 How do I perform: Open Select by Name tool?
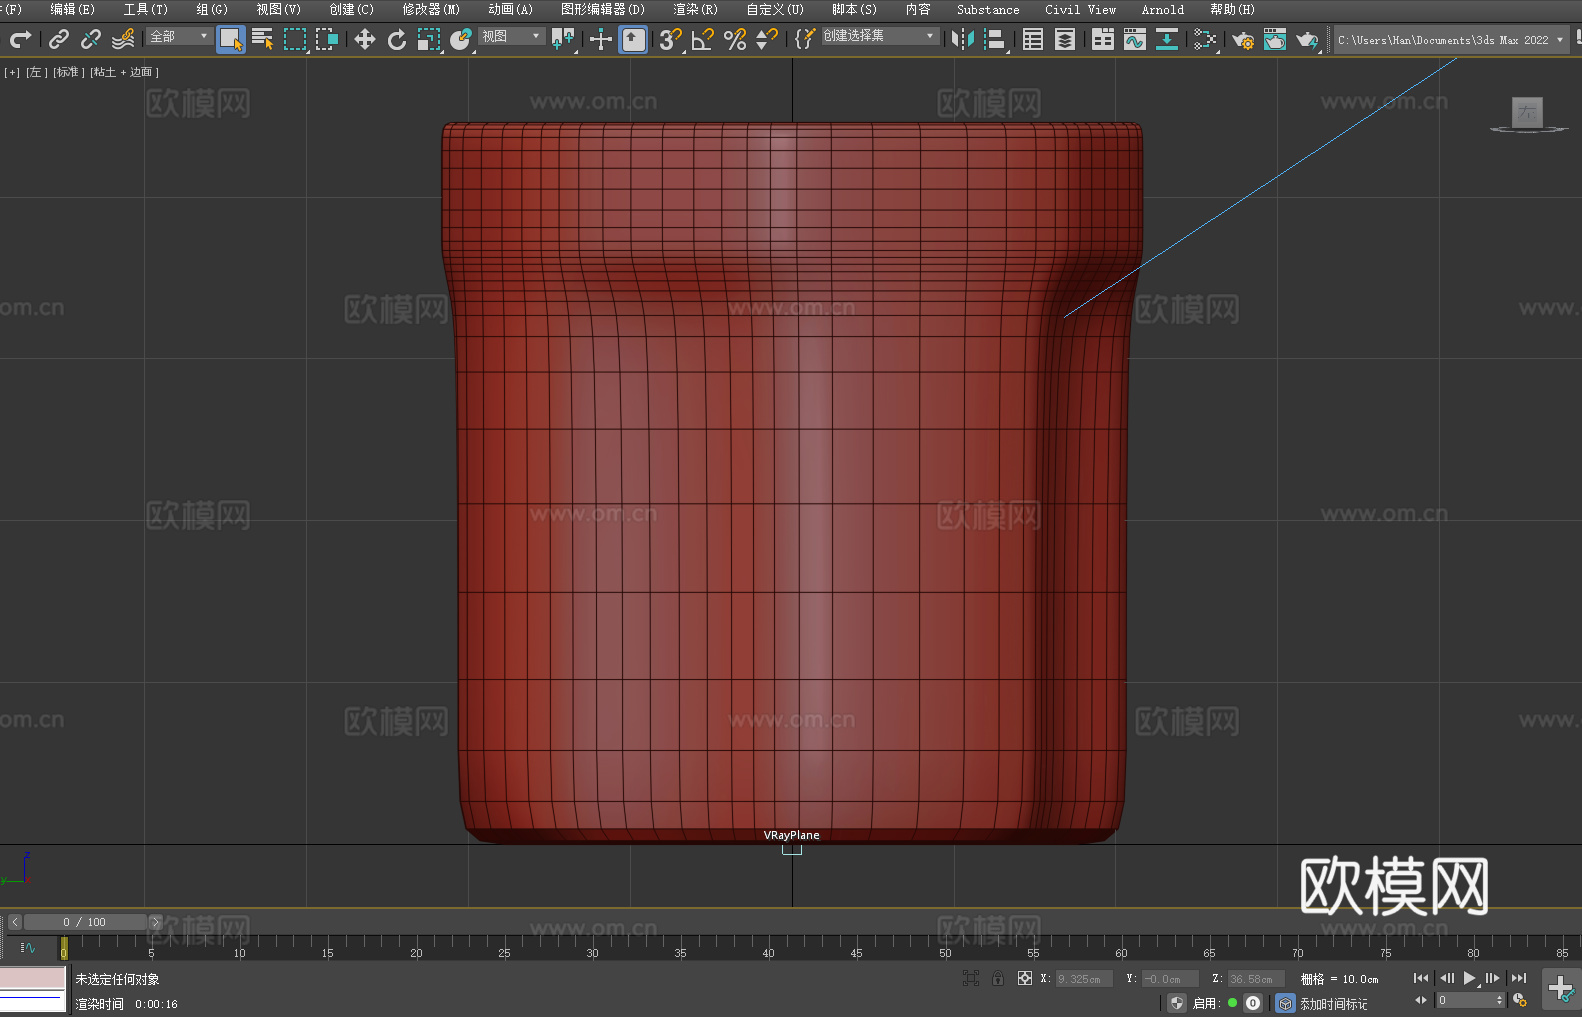[263, 39]
